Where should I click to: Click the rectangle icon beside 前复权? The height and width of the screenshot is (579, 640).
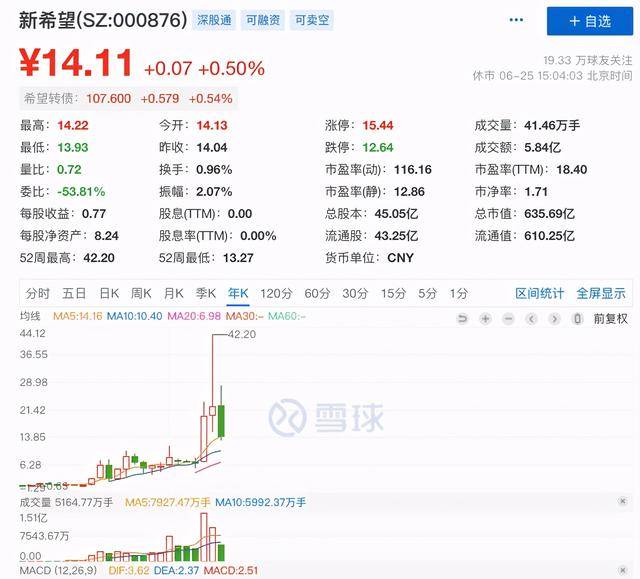coord(577,318)
